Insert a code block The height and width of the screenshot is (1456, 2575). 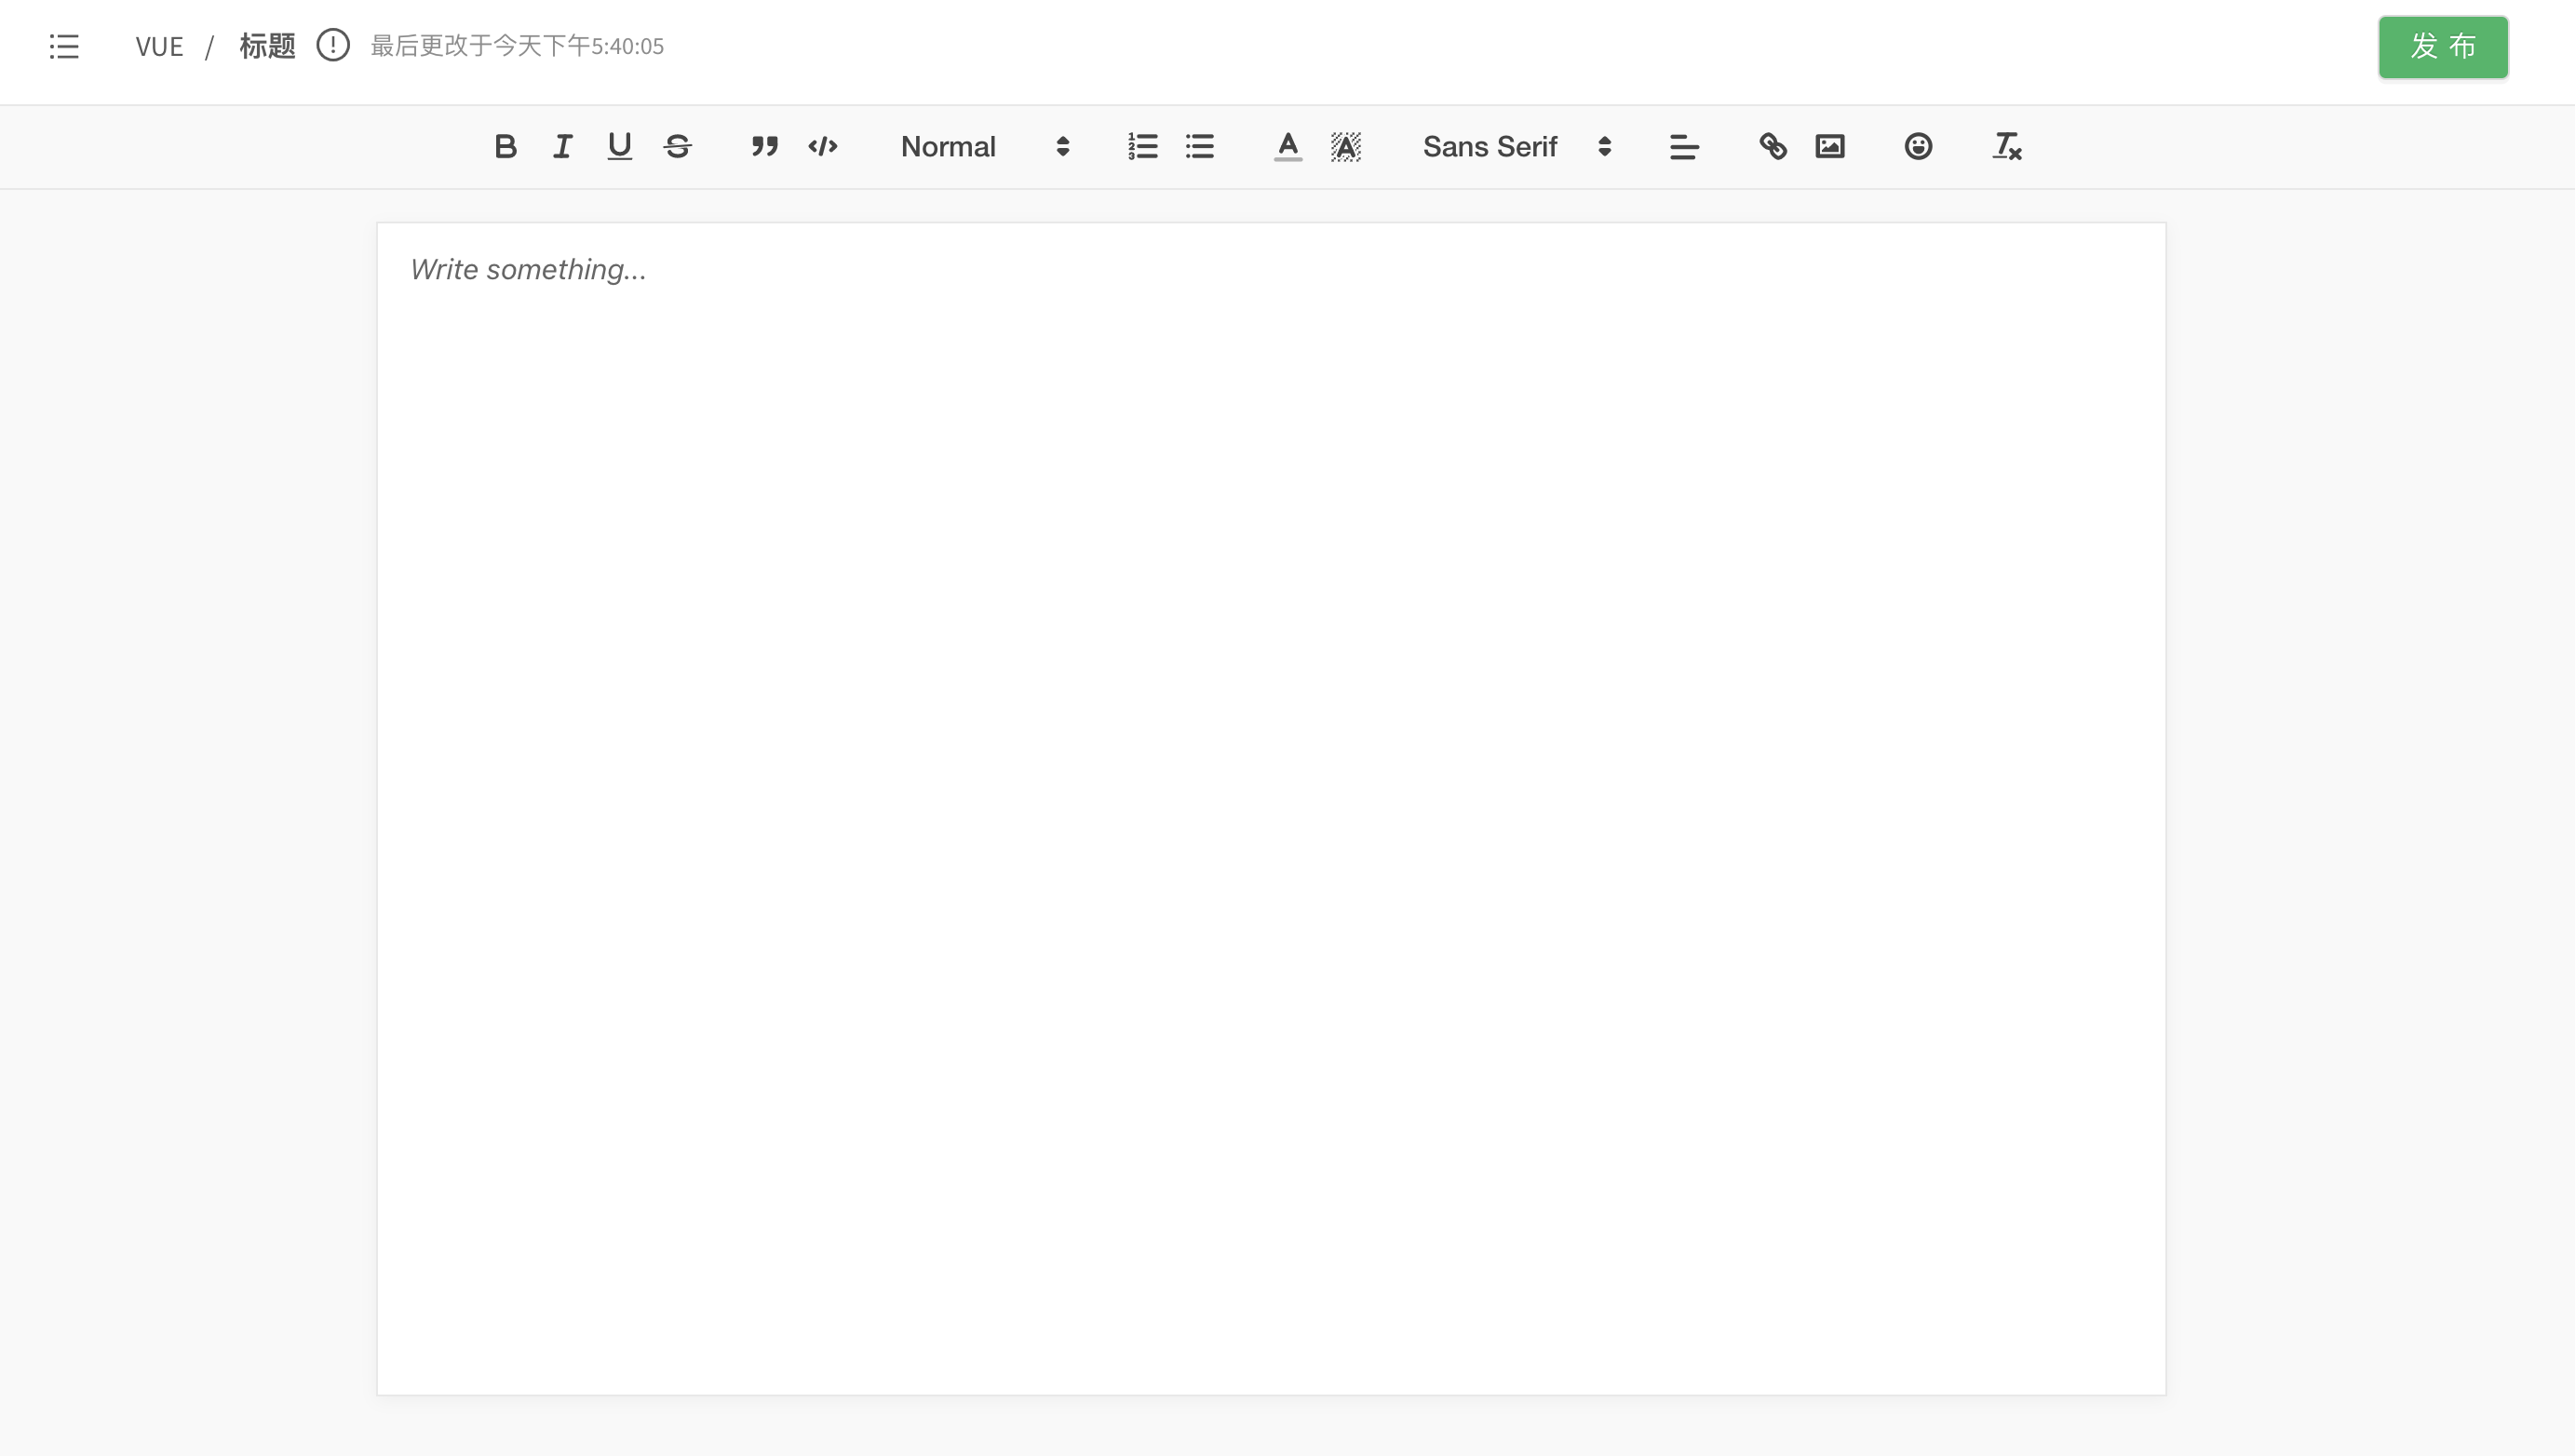pyautogui.click(x=822, y=147)
